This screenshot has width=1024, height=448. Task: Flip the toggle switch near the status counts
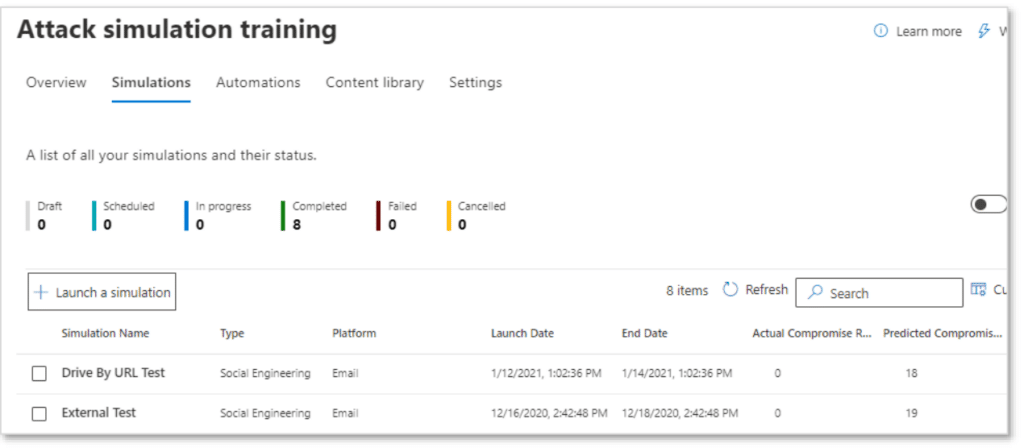click(x=989, y=204)
